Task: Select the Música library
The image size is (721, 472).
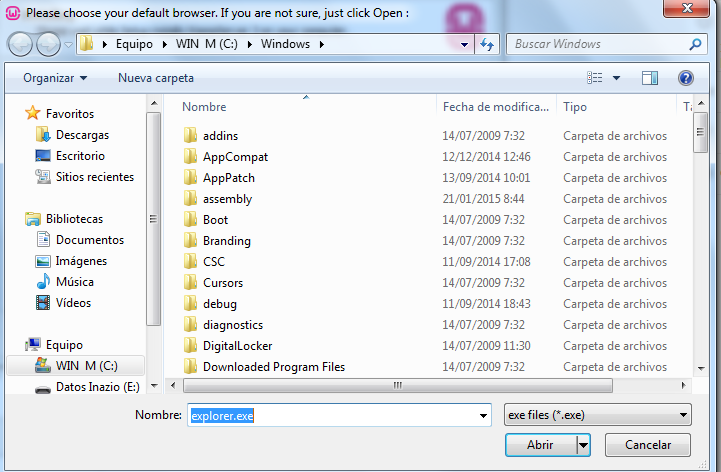Action: click(75, 282)
